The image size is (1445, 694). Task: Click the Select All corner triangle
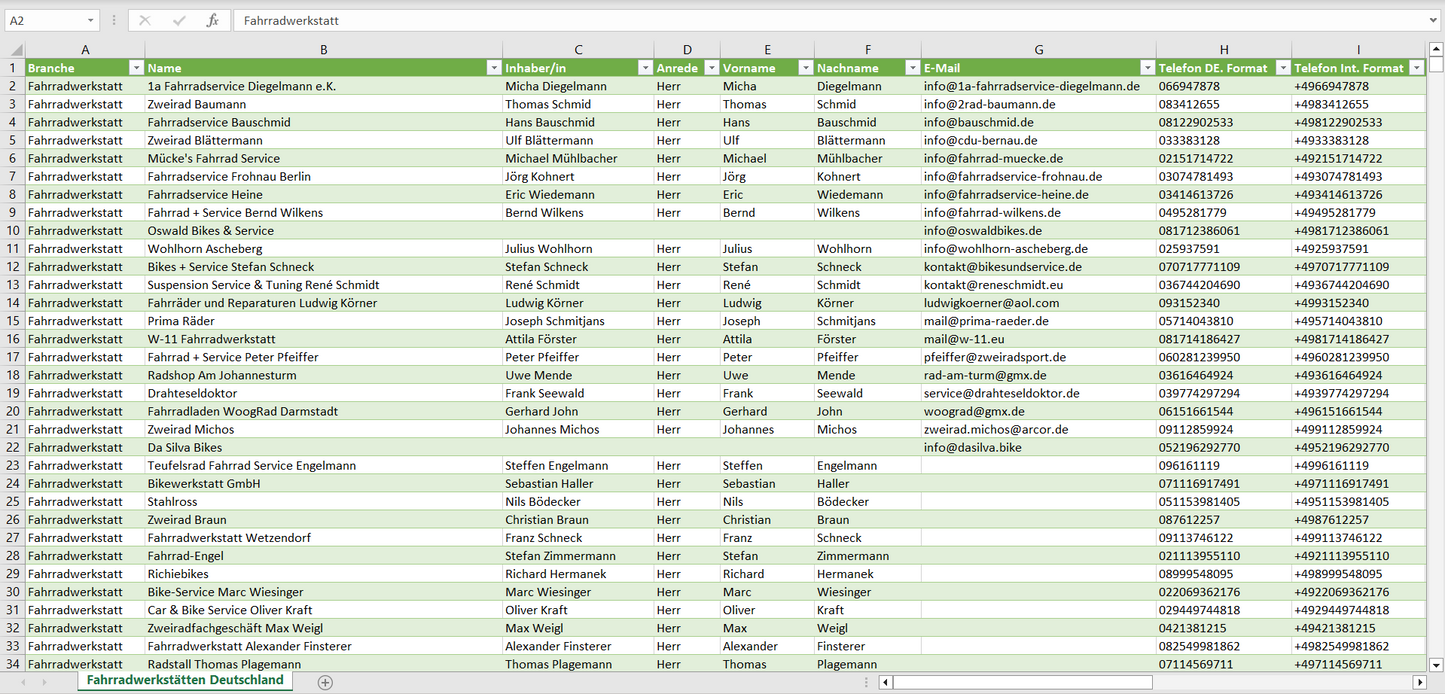[13, 50]
